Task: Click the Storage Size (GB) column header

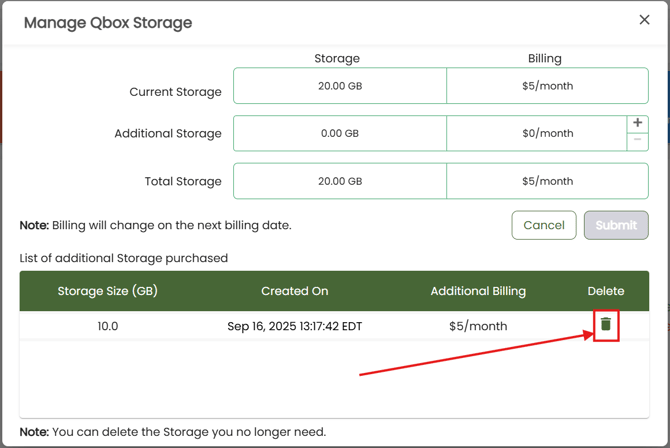Action: pos(108,291)
